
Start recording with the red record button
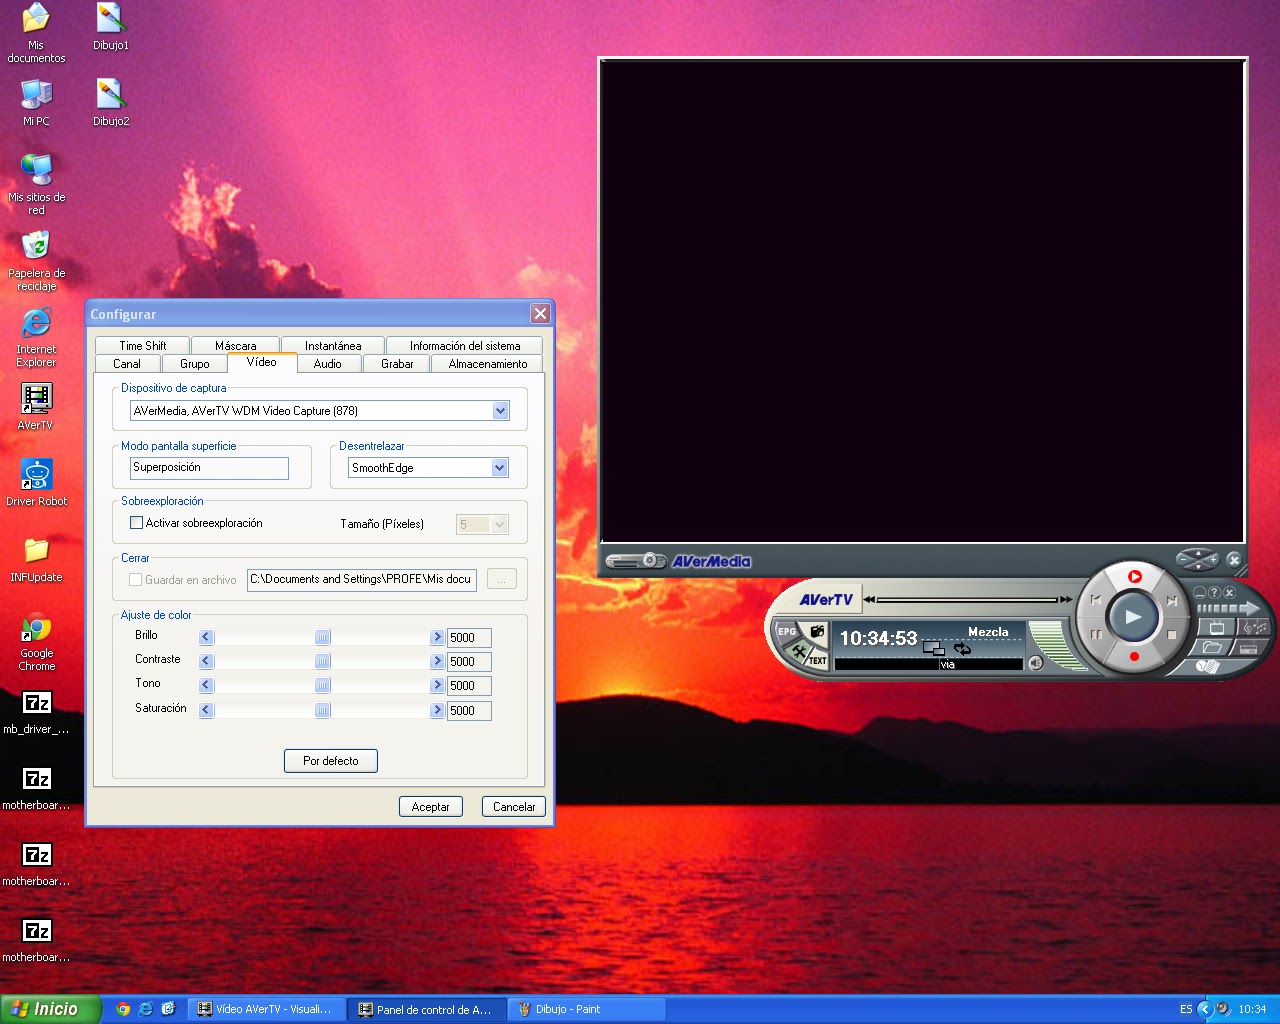pos(1134,656)
